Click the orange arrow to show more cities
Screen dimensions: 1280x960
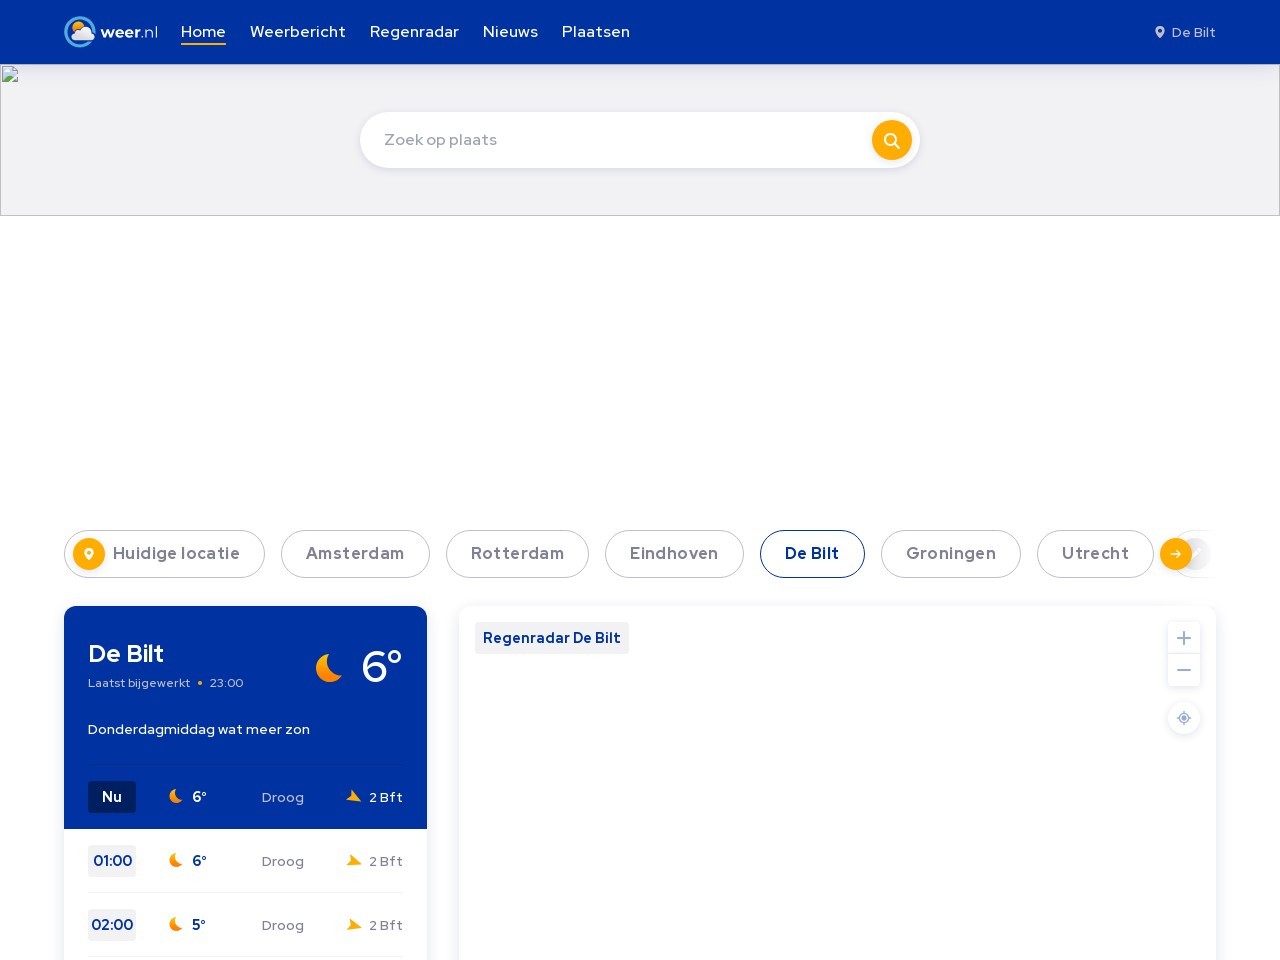pyautogui.click(x=1176, y=554)
